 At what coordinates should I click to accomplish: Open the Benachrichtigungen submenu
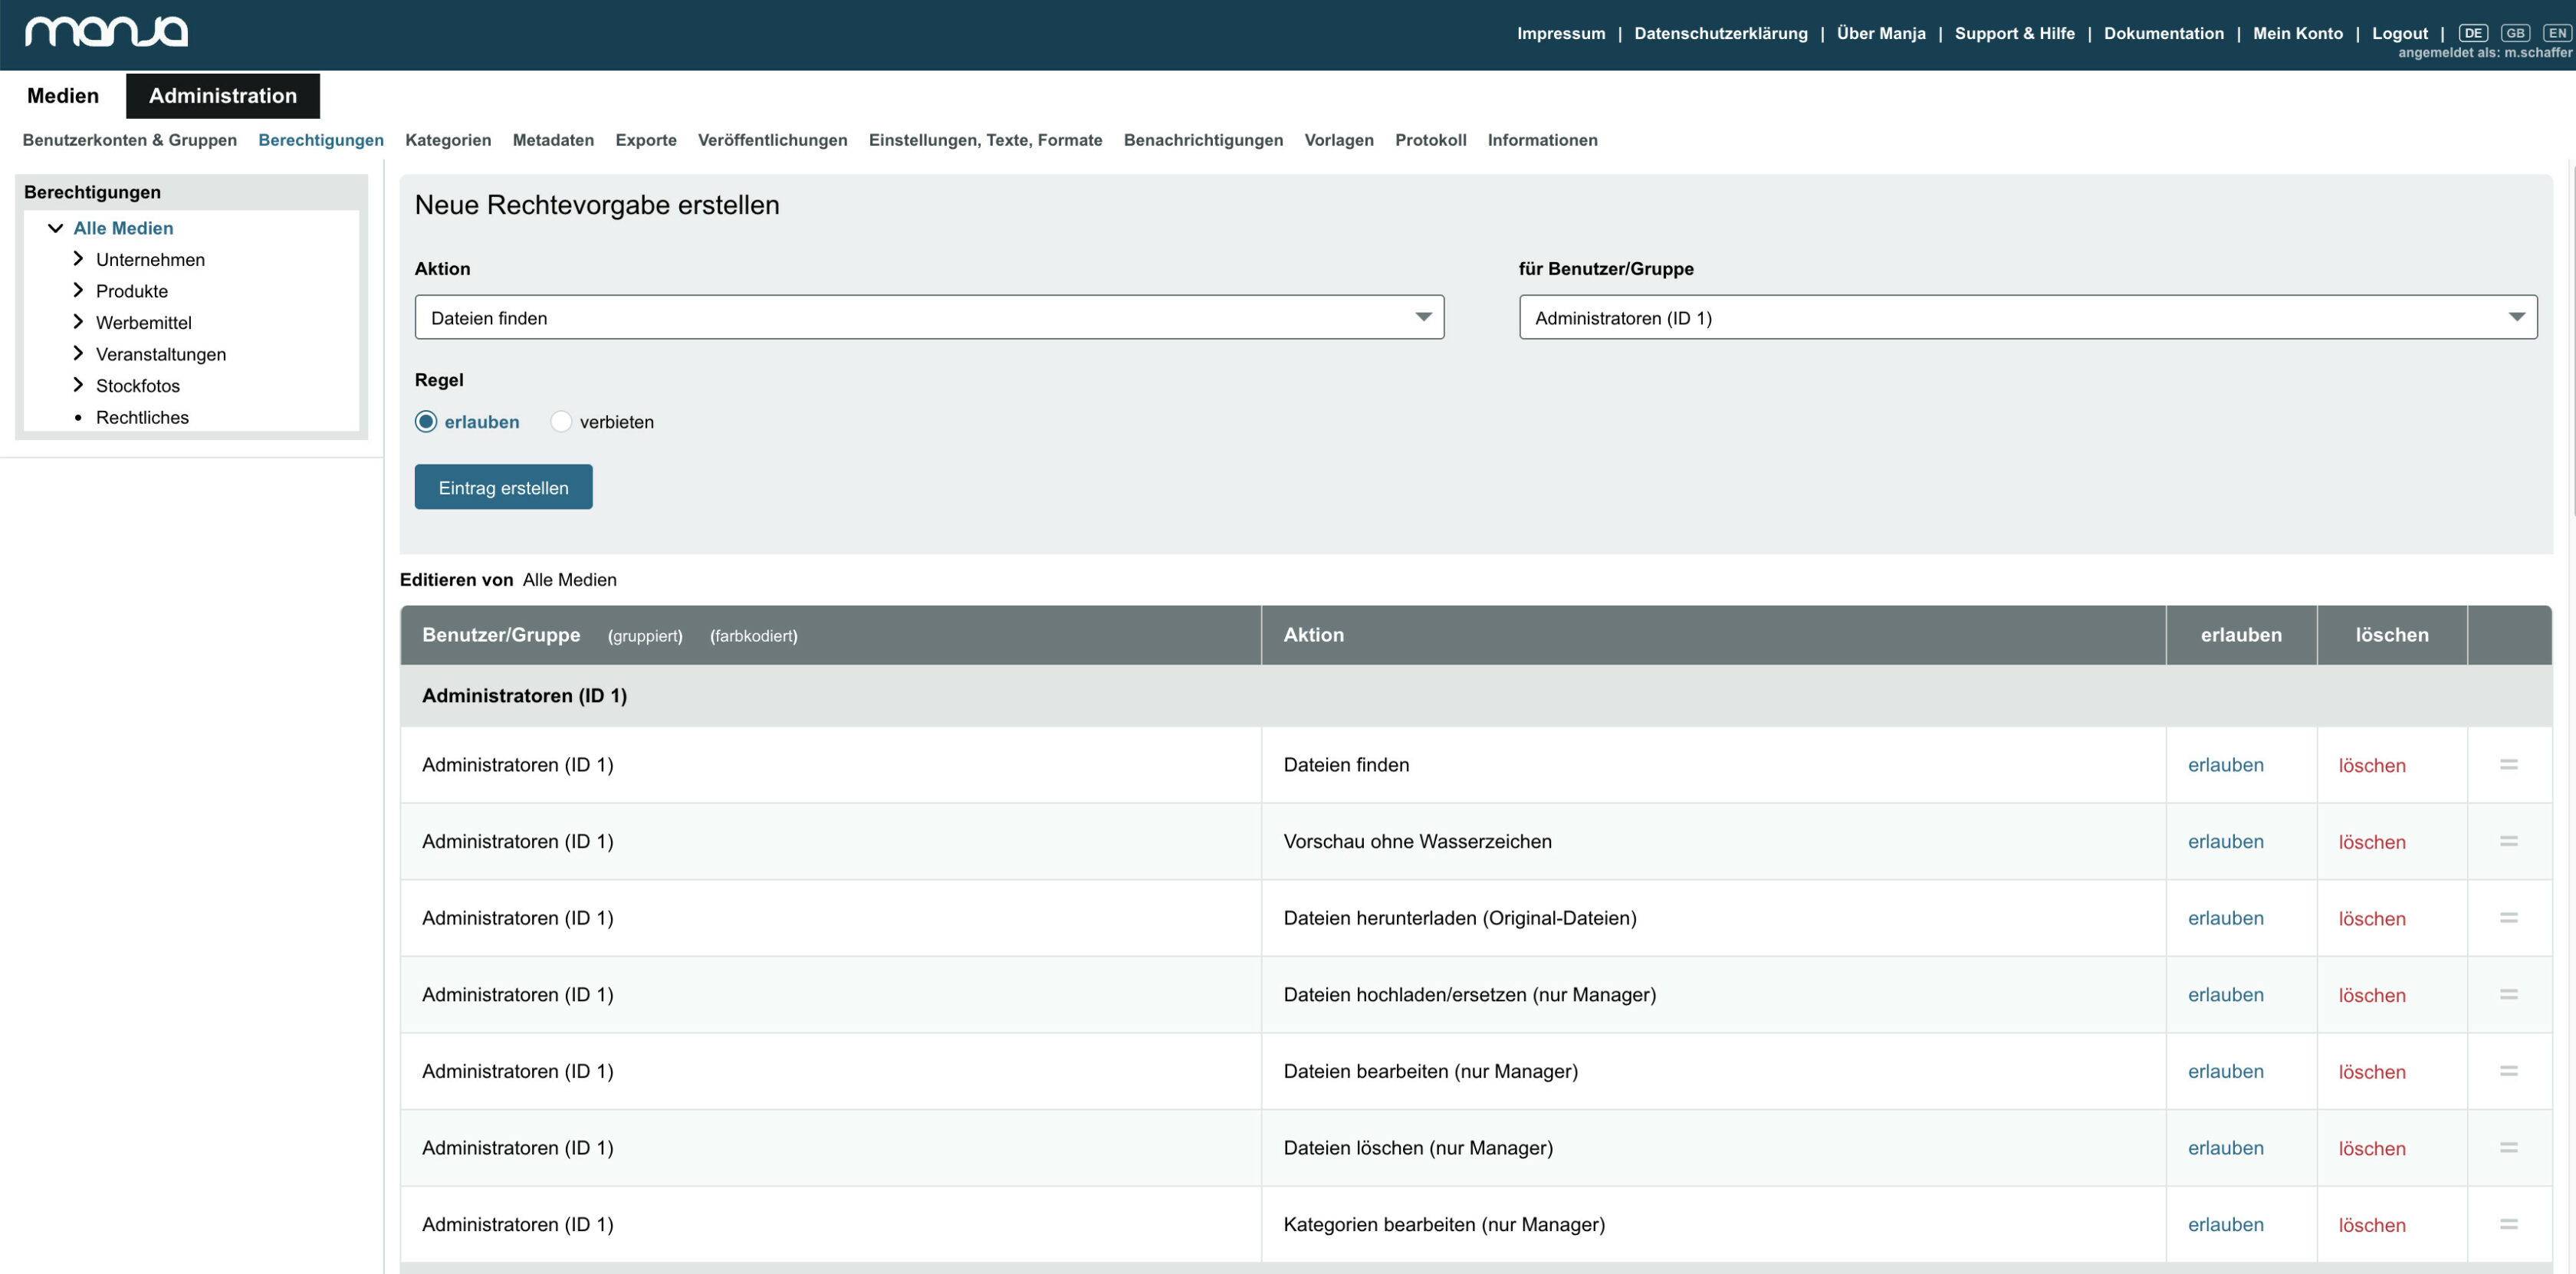(1203, 140)
